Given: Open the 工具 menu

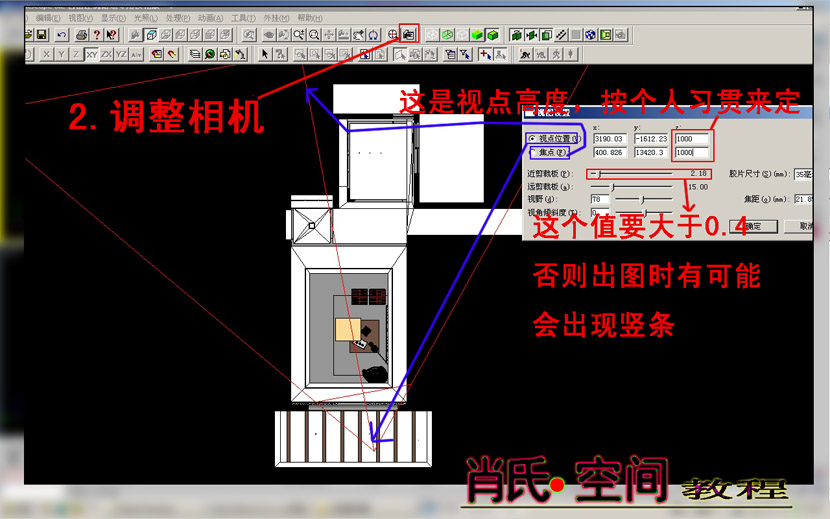Looking at the screenshot, I should point(243,19).
